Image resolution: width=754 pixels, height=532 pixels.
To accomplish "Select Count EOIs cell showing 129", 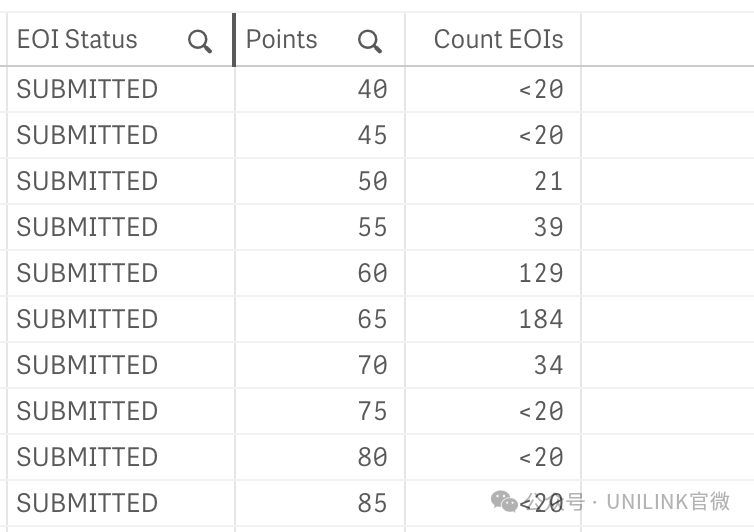I will click(540, 273).
